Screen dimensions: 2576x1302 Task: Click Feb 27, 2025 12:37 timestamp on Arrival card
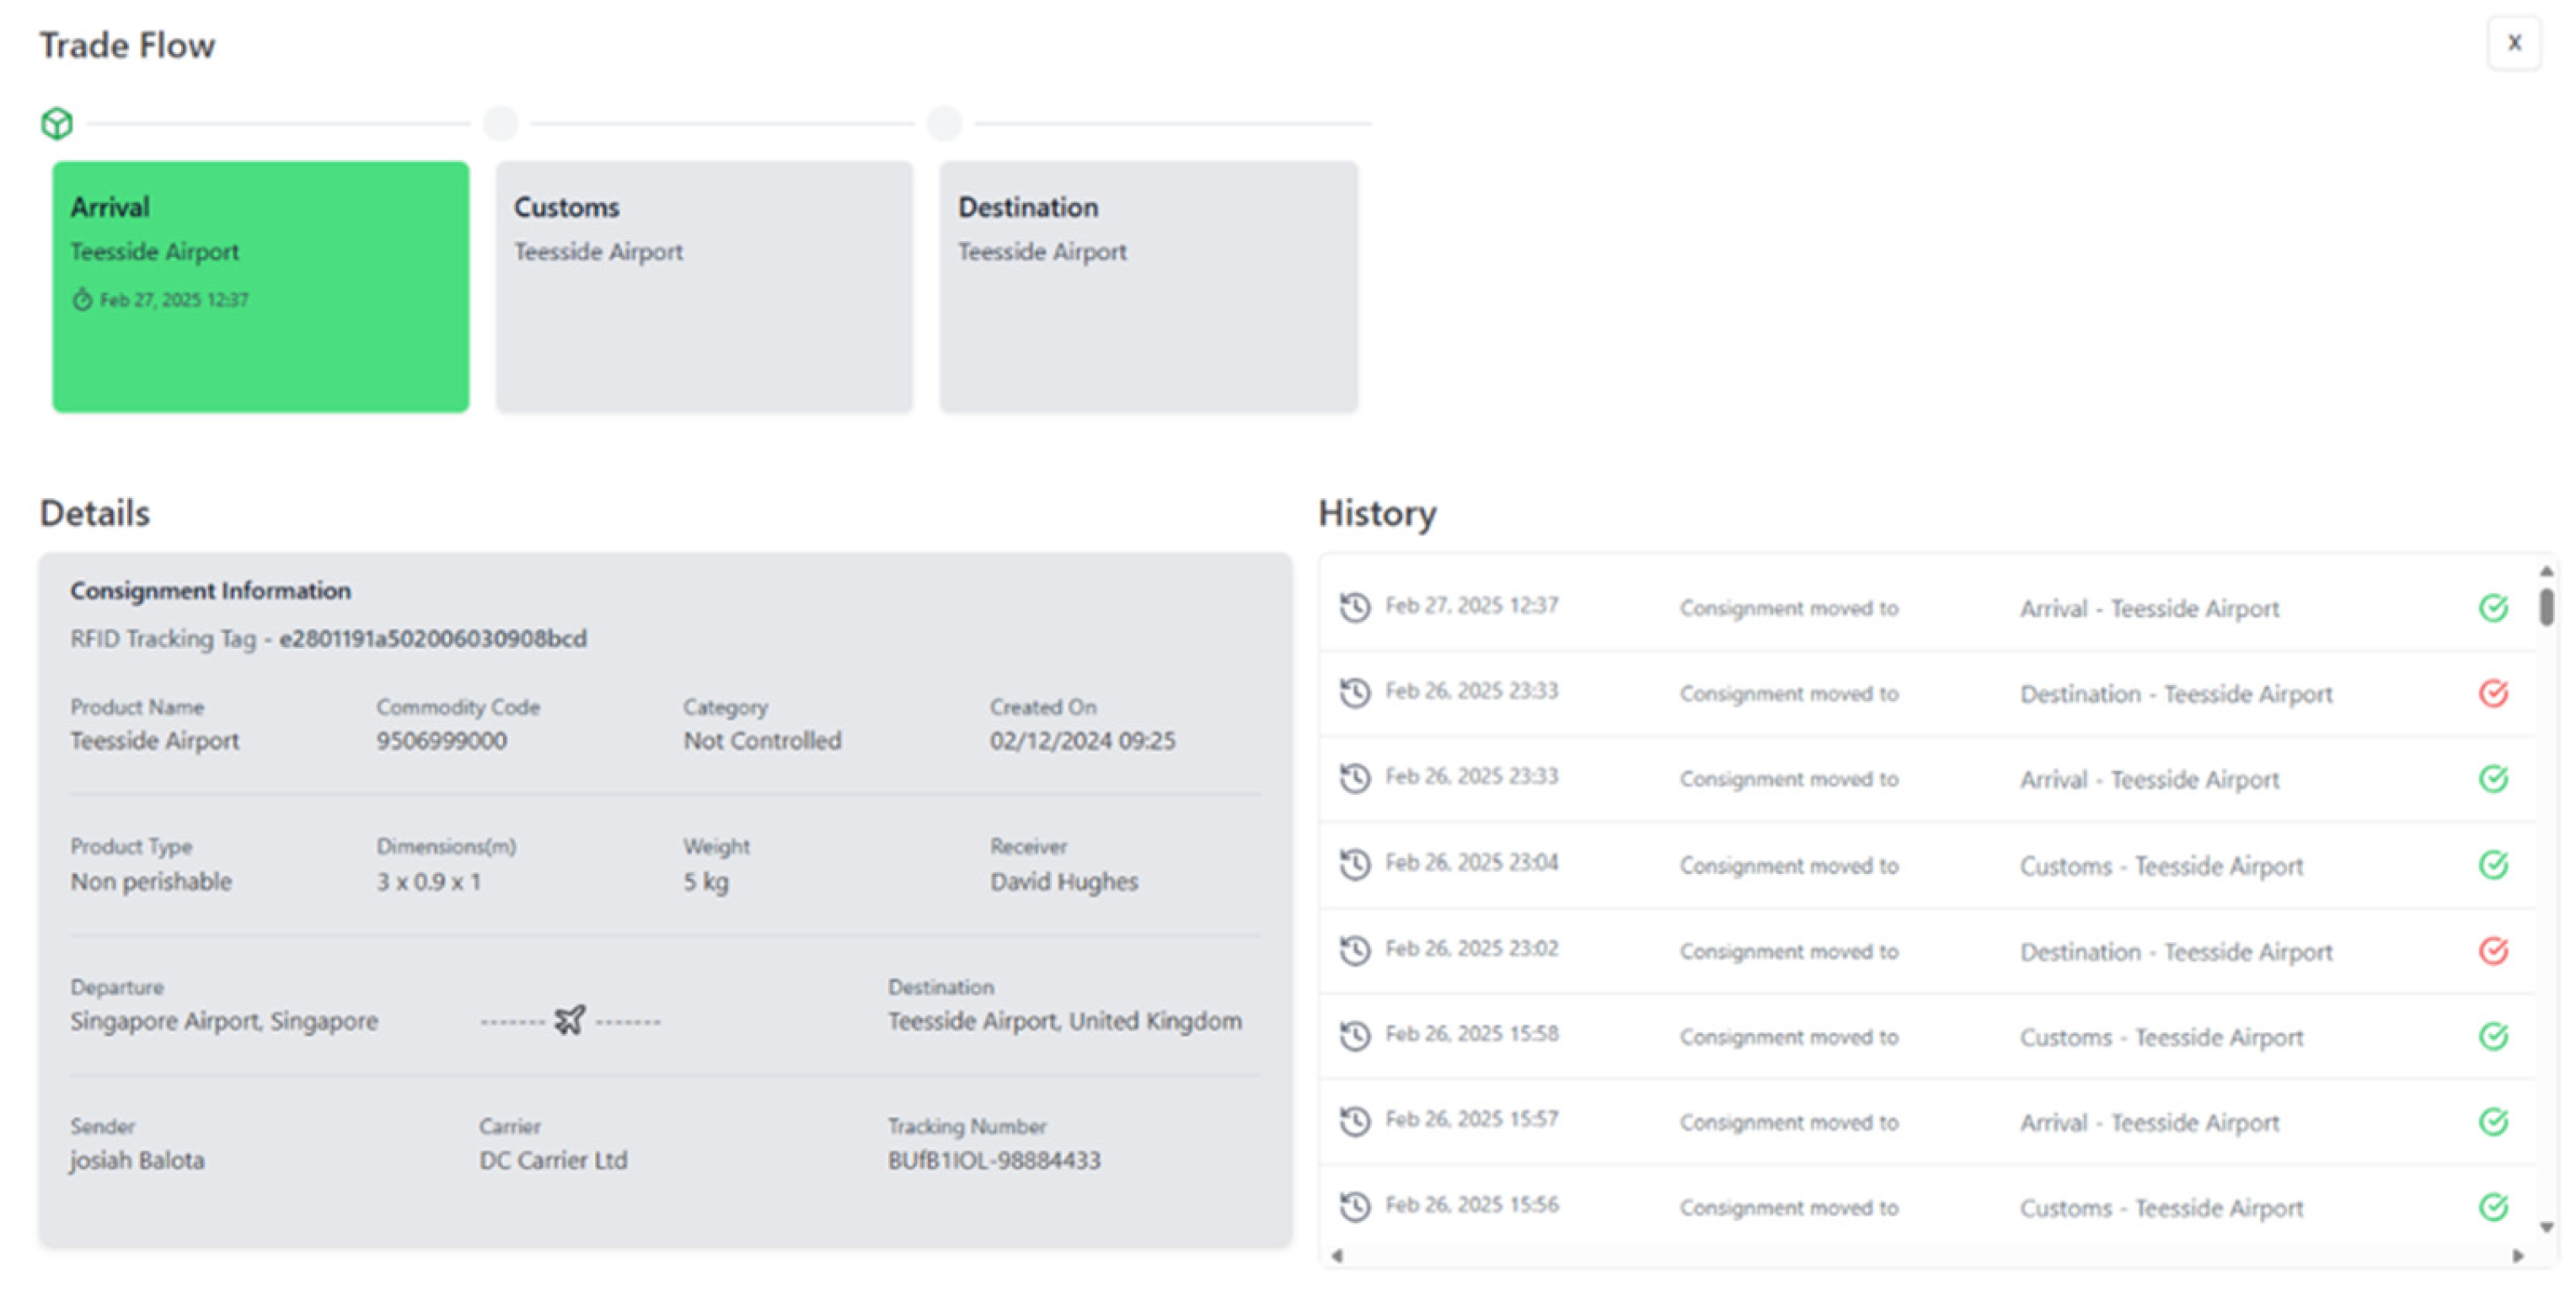174,299
